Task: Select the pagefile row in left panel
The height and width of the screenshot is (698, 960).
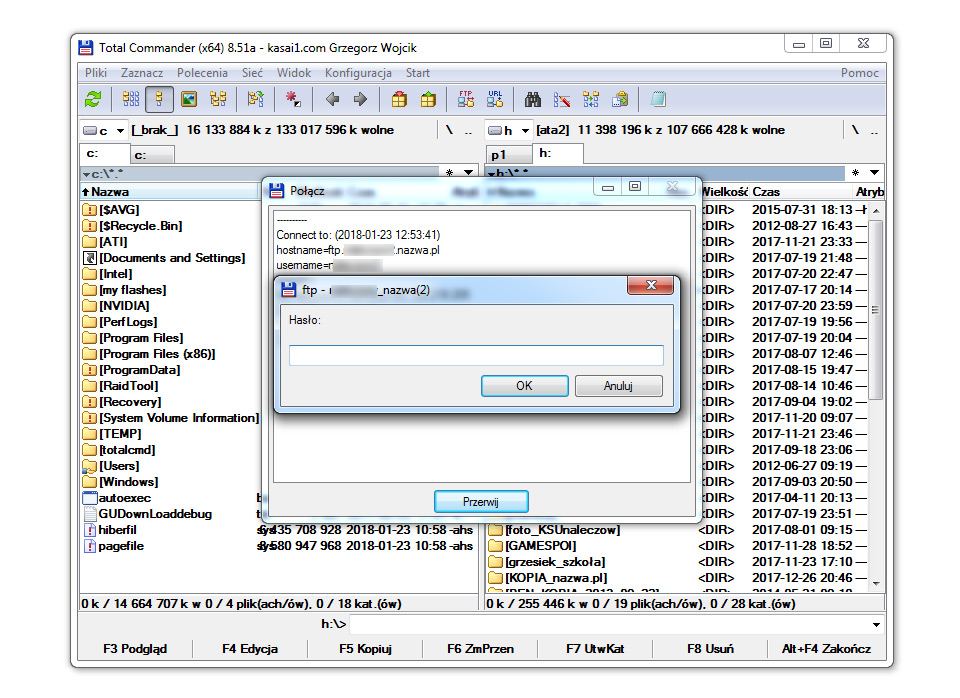Action: (279, 546)
